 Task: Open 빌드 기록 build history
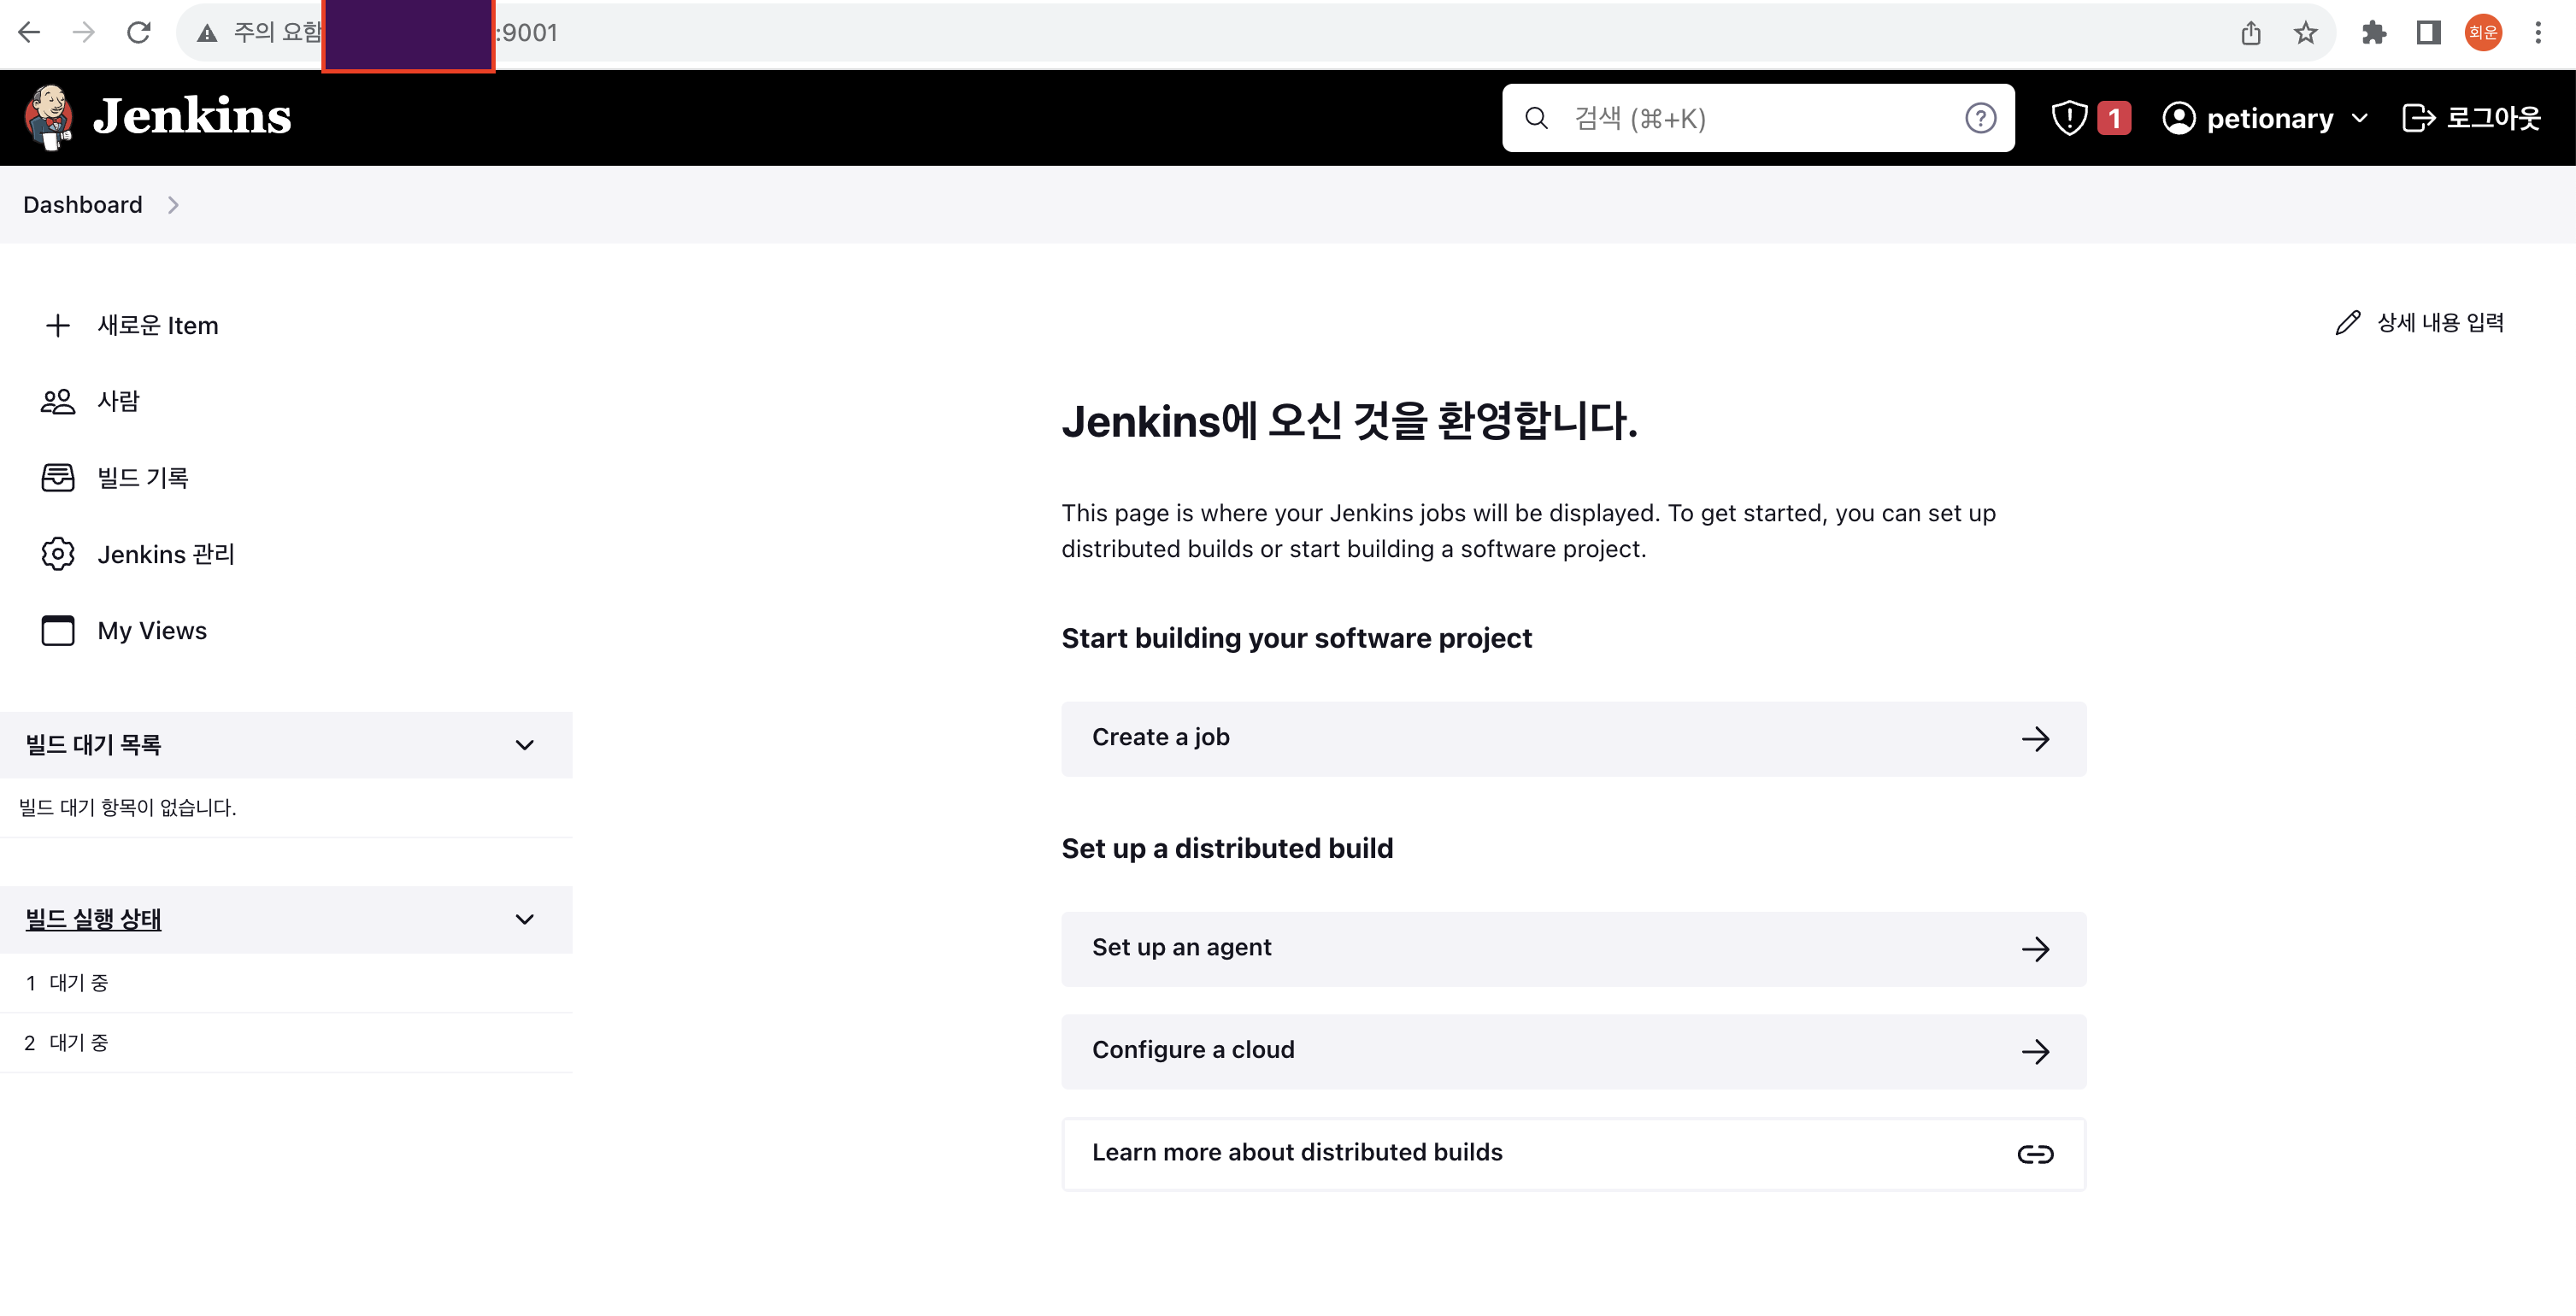pyautogui.click(x=142, y=478)
